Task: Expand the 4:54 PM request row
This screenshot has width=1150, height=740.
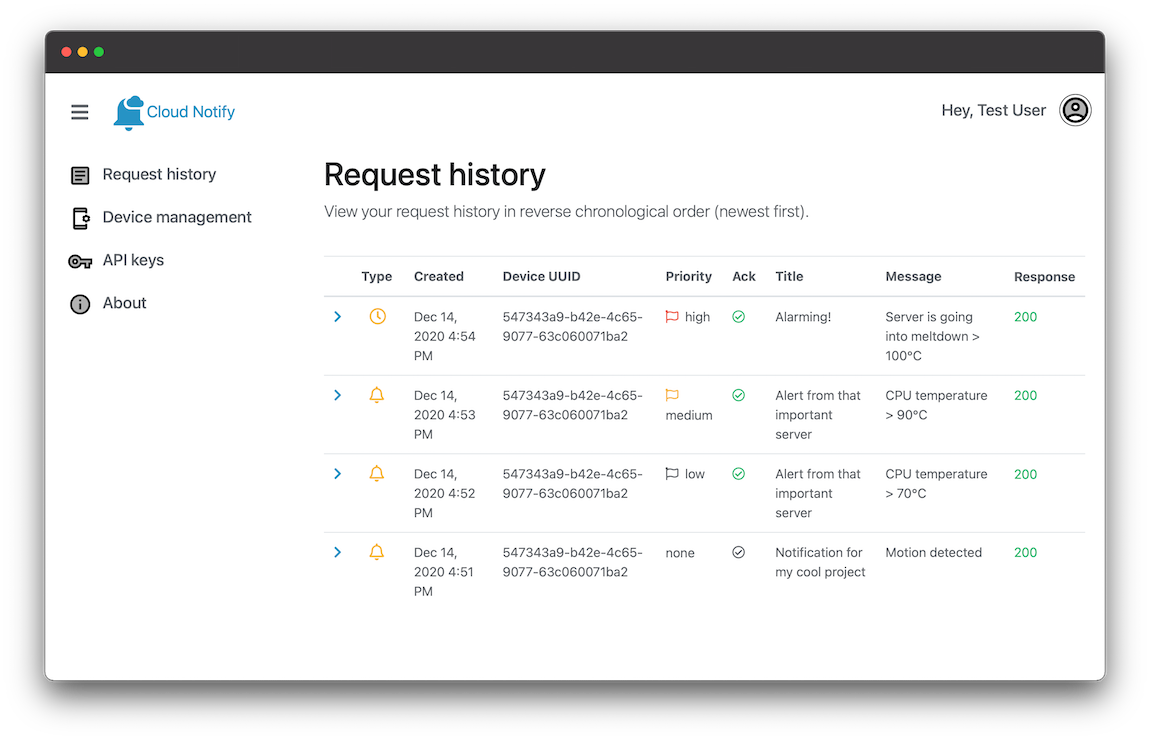Action: (x=337, y=316)
